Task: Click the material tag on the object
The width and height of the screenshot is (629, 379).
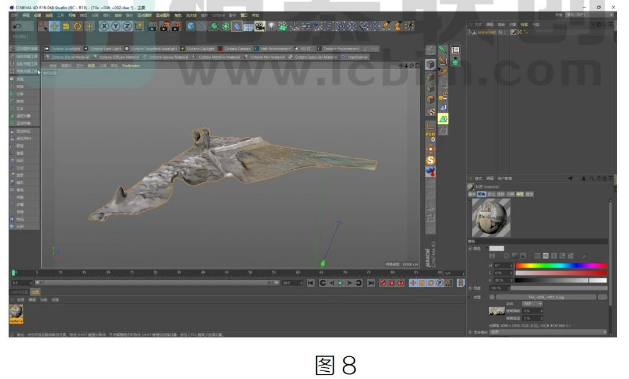Action: (513, 32)
